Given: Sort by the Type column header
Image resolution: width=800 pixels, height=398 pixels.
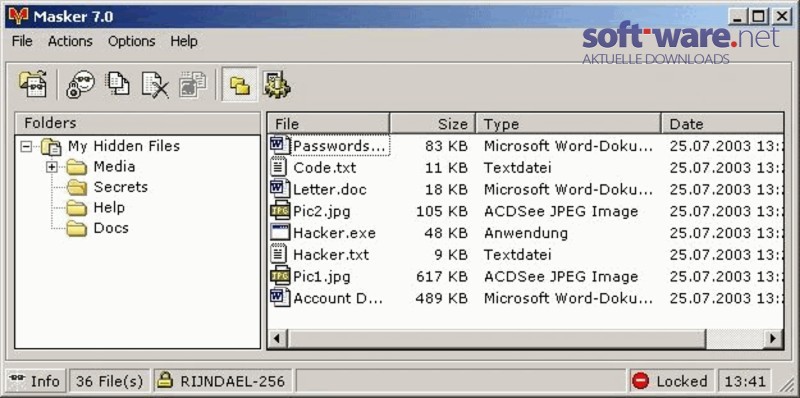Looking at the screenshot, I should click(x=568, y=124).
